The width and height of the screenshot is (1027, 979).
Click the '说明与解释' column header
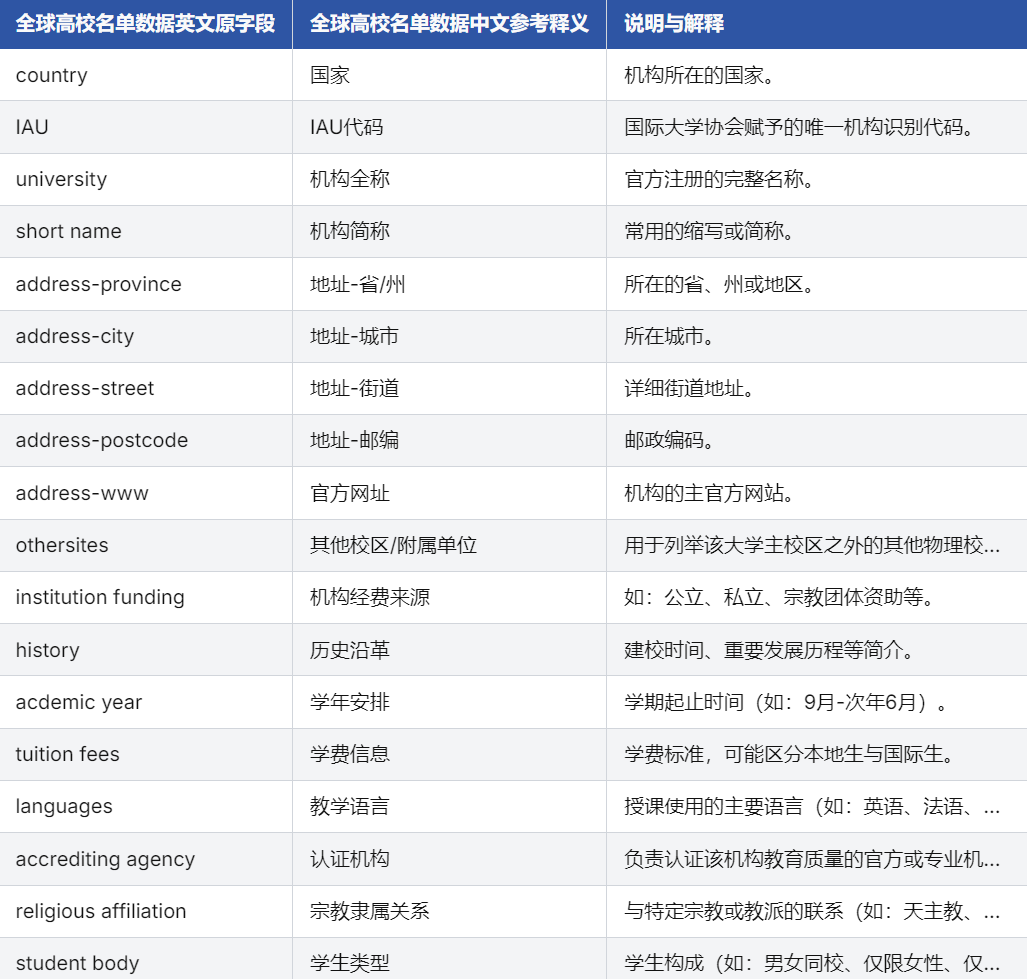[817, 24]
